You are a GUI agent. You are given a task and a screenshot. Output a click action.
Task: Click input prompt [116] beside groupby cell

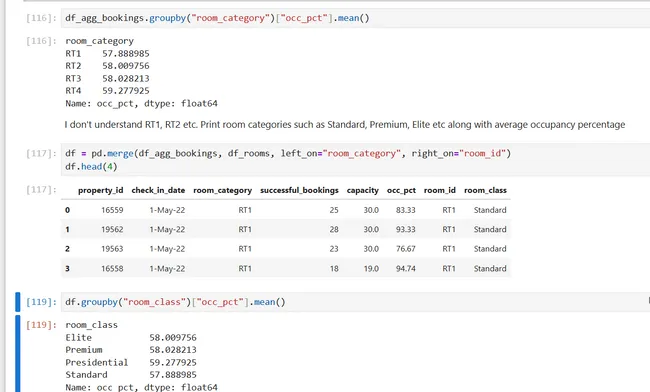(41, 18)
